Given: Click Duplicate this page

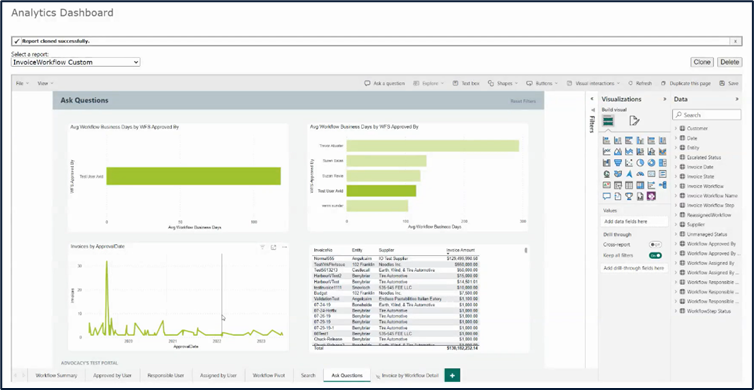Looking at the screenshot, I should pos(685,83).
